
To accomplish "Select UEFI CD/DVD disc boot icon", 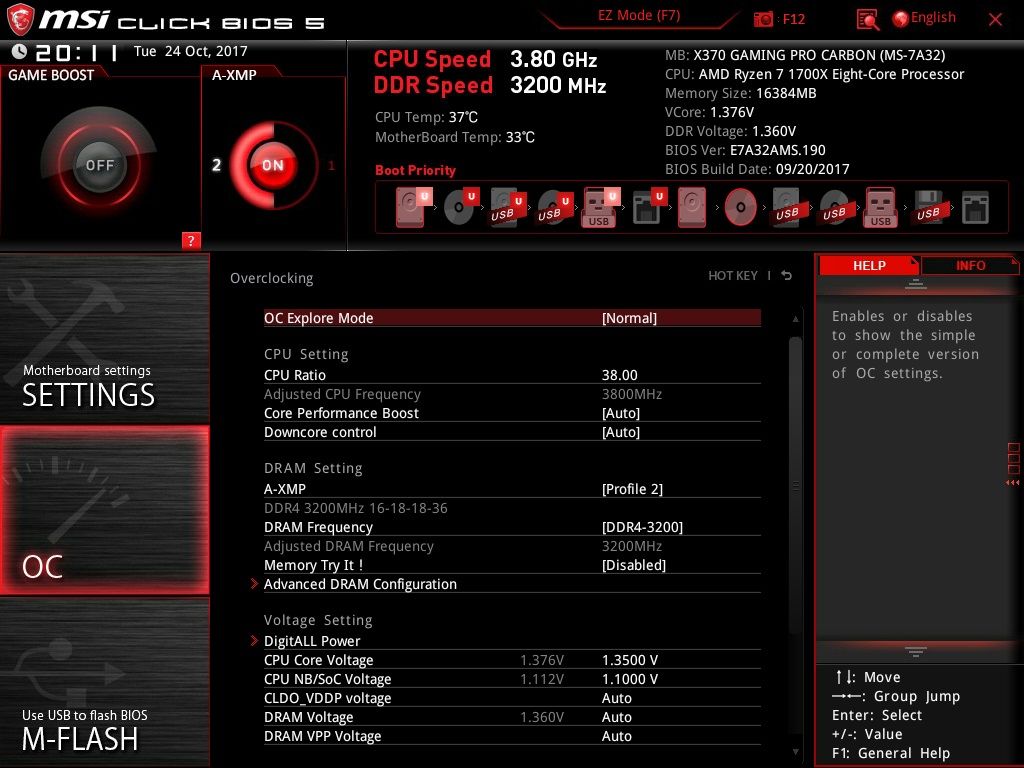I will [460, 207].
